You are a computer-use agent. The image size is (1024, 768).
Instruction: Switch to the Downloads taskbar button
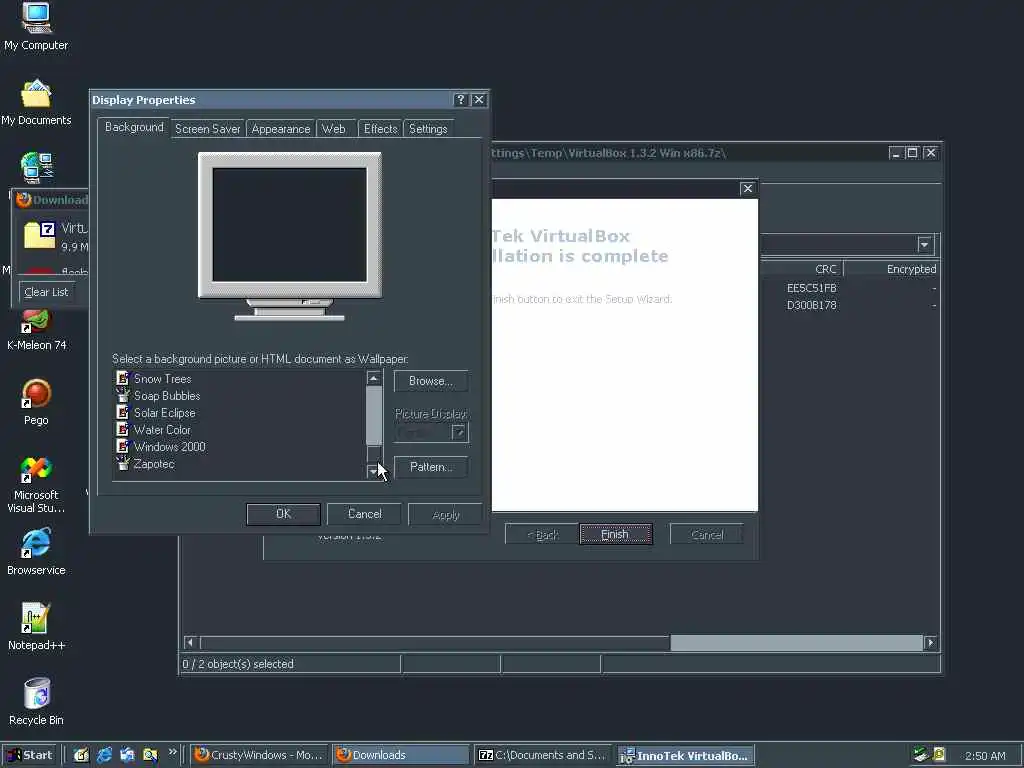401,755
